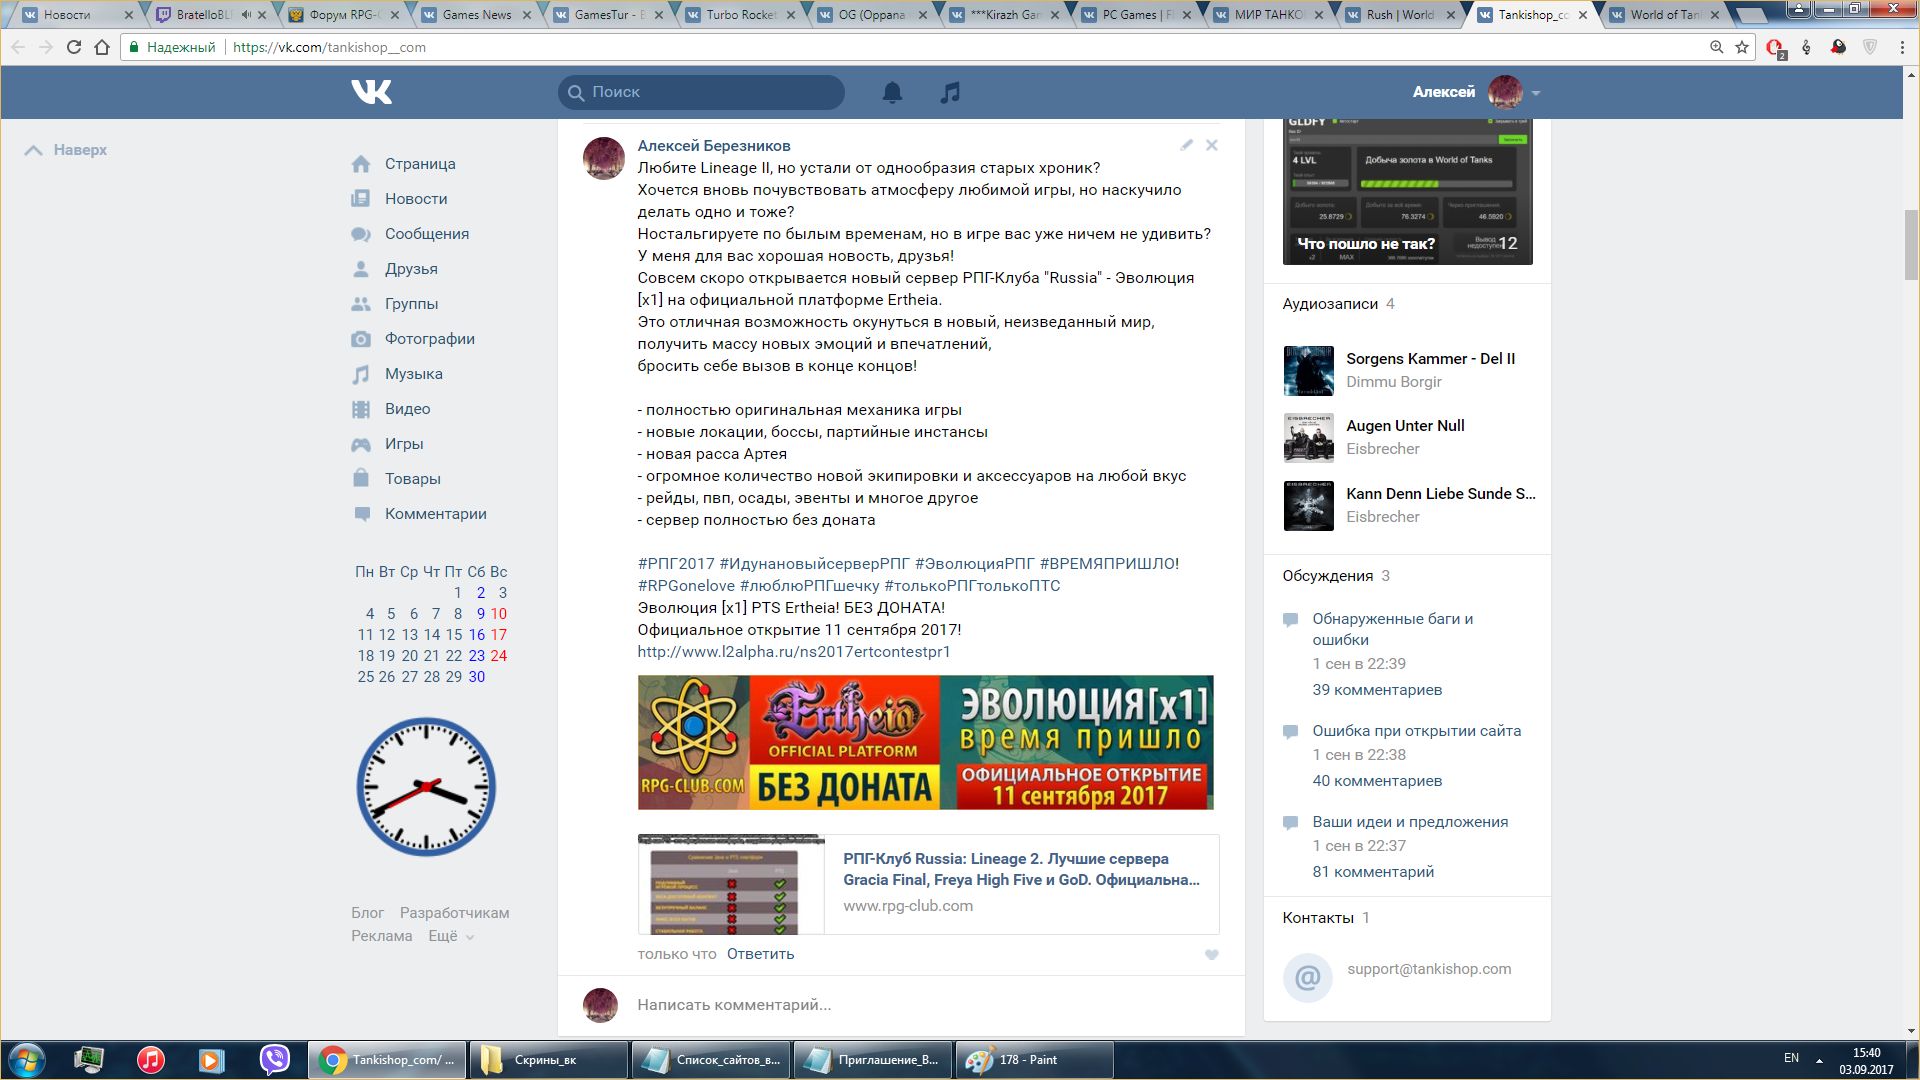Open the notifications bell
The height and width of the screenshot is (1080, 1920).
click(x=892, y=92)
